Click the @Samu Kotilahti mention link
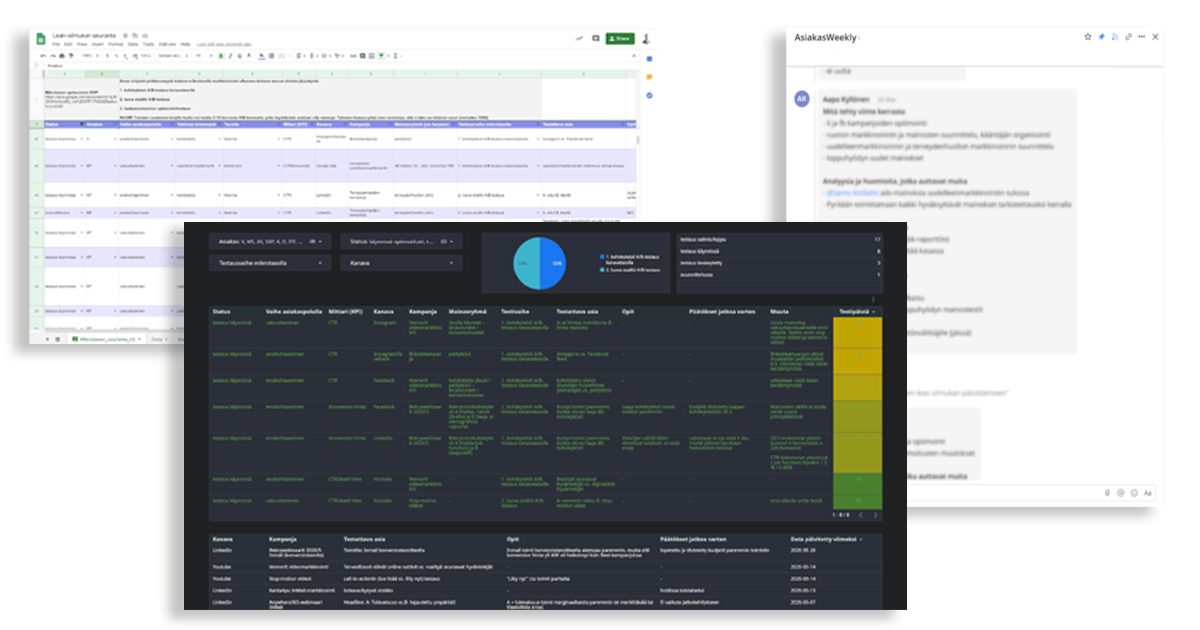 point(853,192)
